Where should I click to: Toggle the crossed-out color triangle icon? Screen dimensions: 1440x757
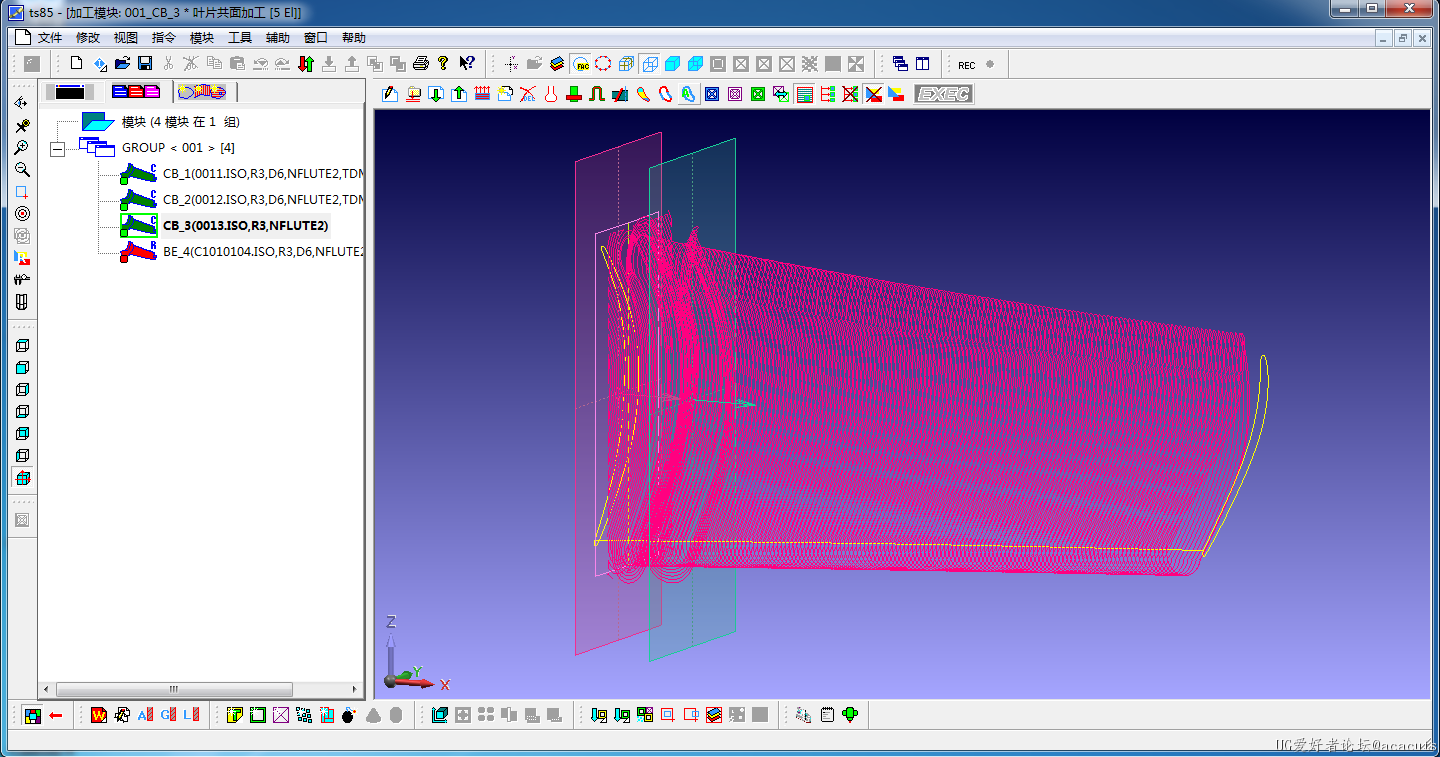tap(873, 94)
